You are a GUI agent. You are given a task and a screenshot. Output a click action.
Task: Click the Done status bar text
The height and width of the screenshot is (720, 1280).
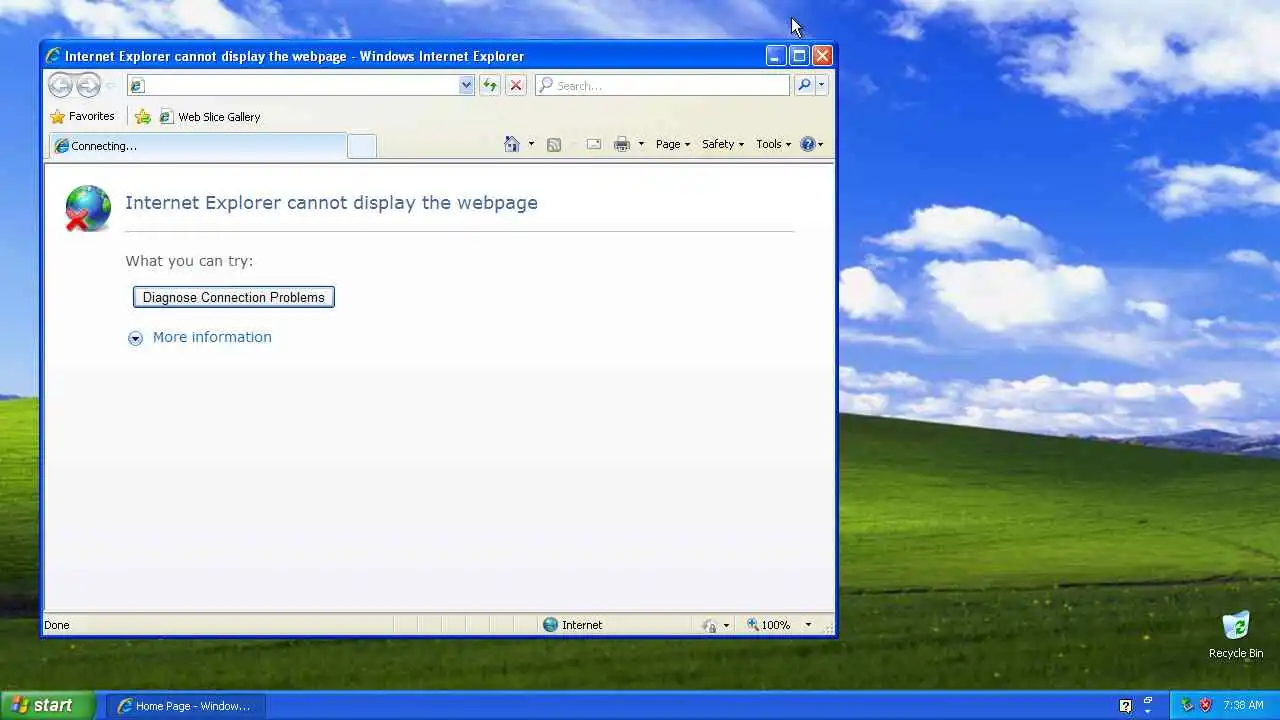pyautogui.click(x=57, y=625)
